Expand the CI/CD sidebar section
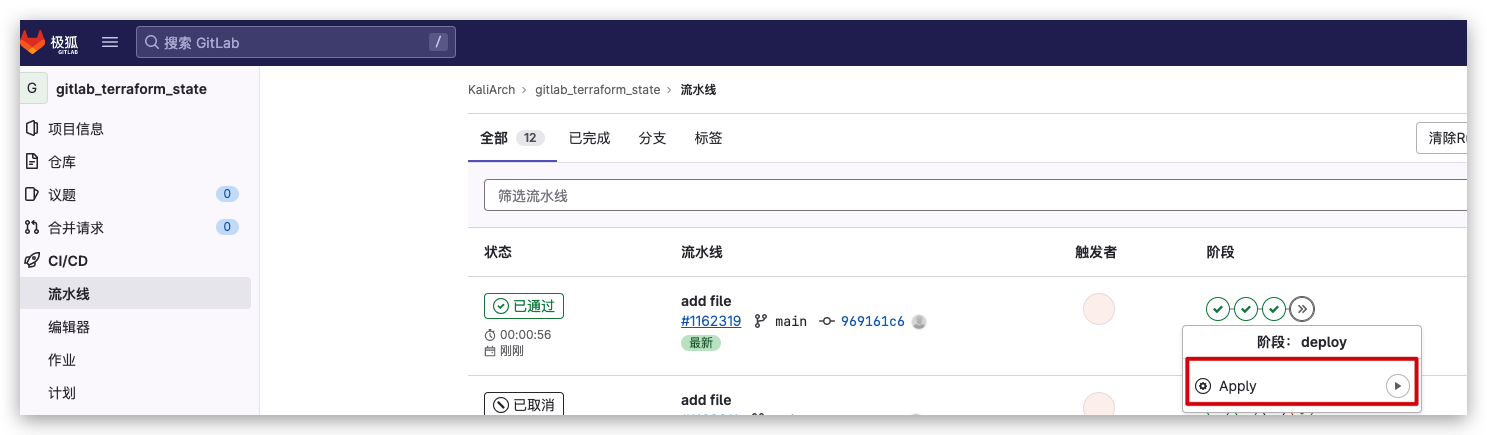Viewport: 1487px width, 435px height. 69,261
